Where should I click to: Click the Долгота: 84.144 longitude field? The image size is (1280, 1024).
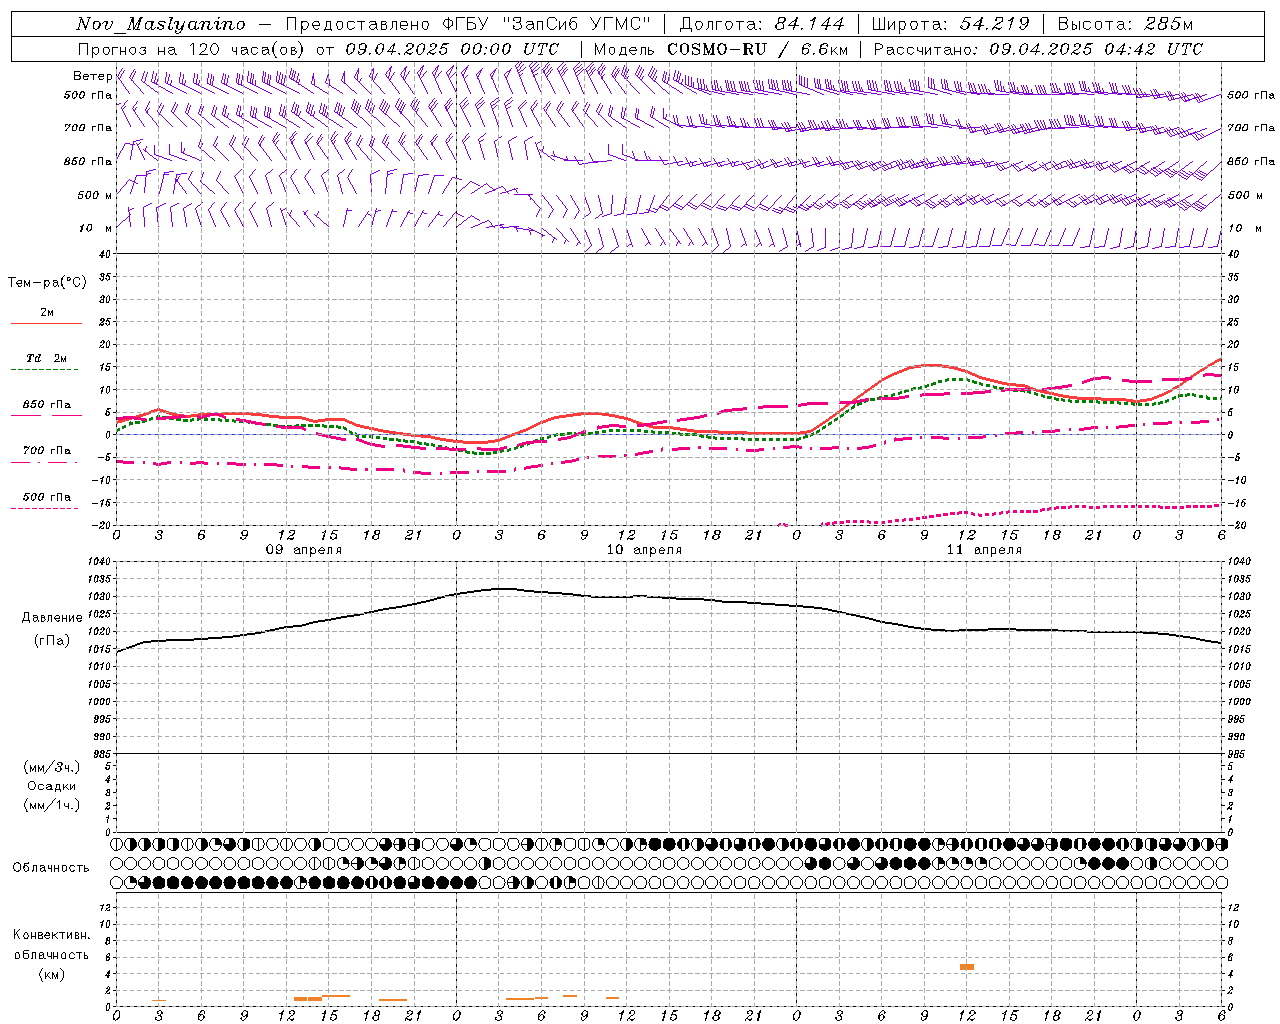pos(762,24)
